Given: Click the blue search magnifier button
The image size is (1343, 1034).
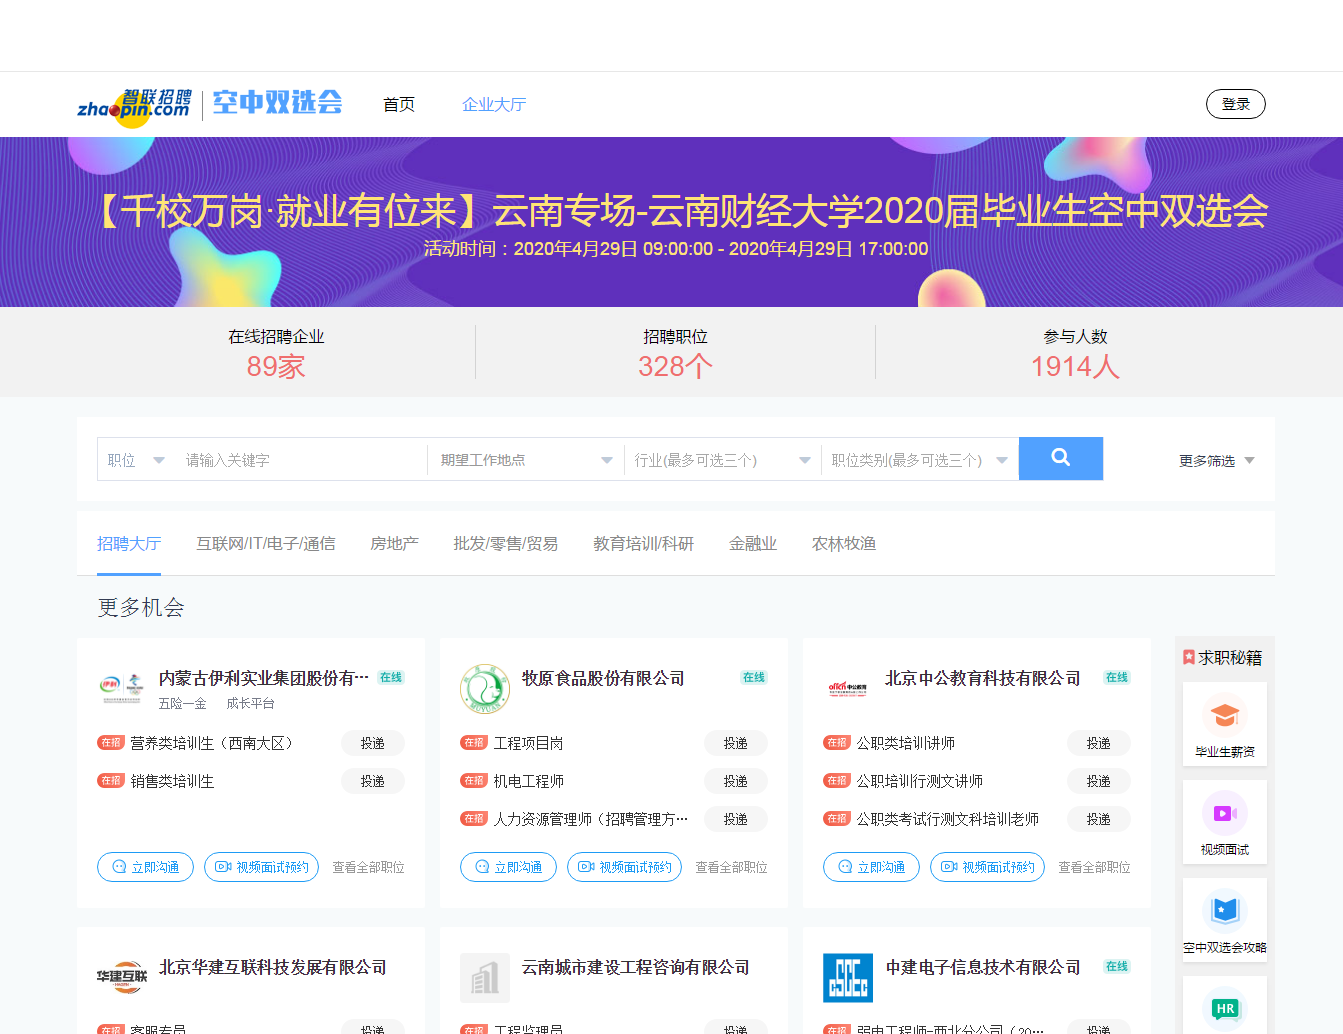Looking at the screenshot, I should [x=1060, y=459].
